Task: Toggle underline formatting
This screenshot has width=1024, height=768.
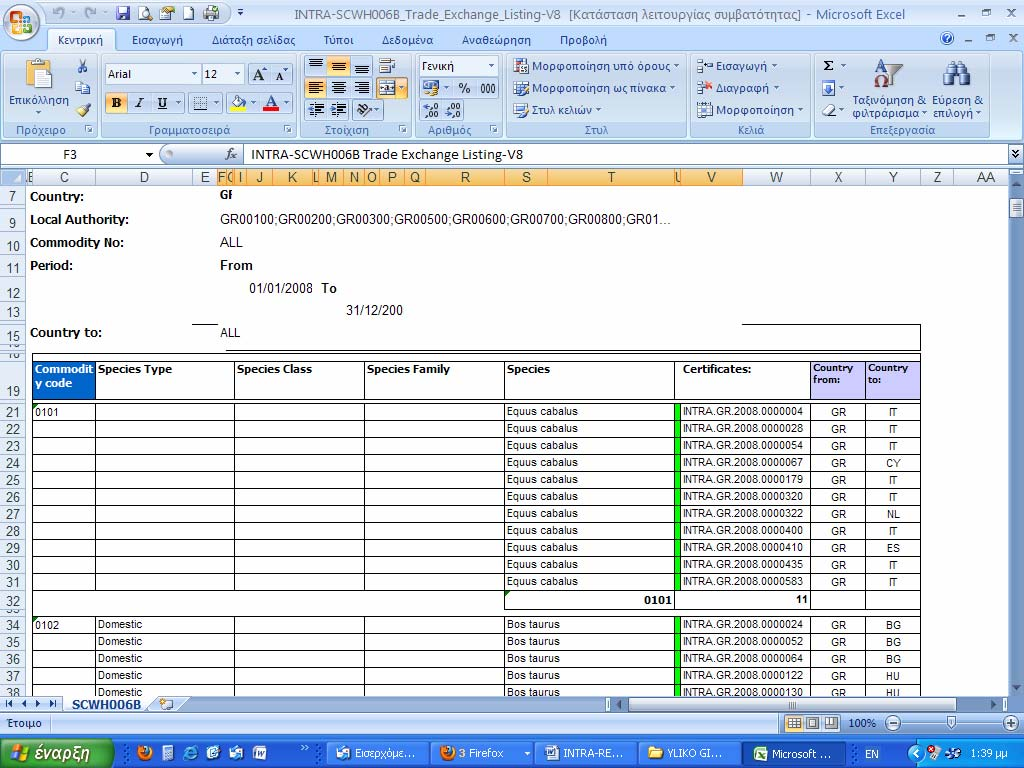Action: [162, 103]
